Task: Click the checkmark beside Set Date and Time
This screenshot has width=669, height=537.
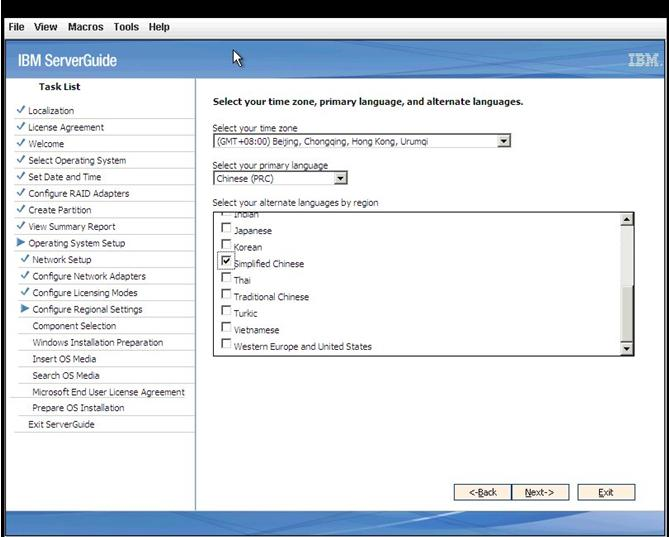Action: click(x=20, y=176)
